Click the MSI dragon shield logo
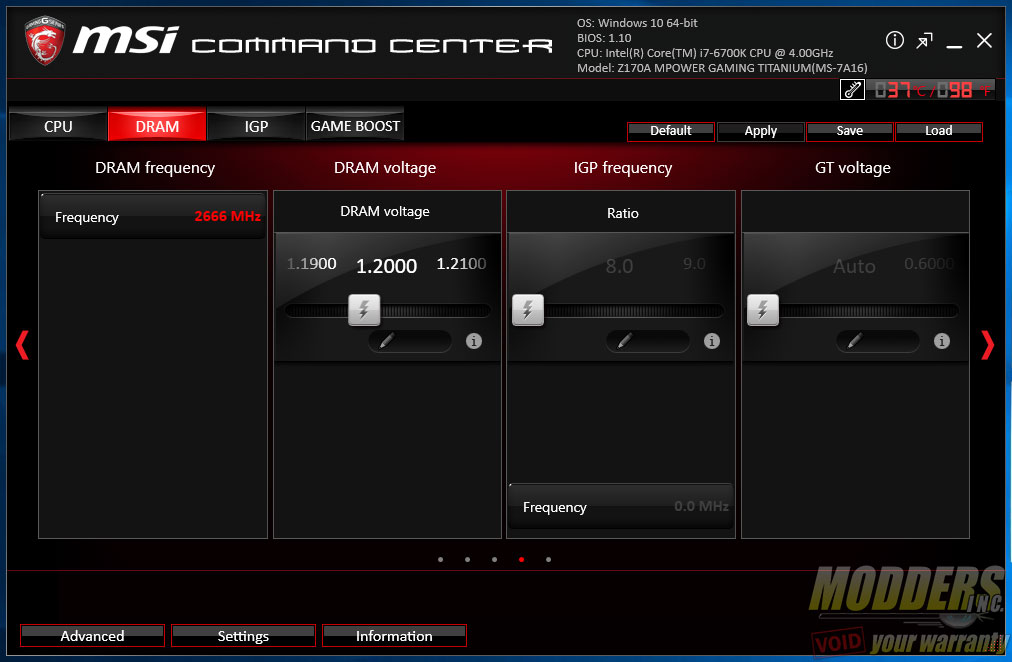Image resolution: width=1012 pixels, height=662 pixels. coord(44,40)
